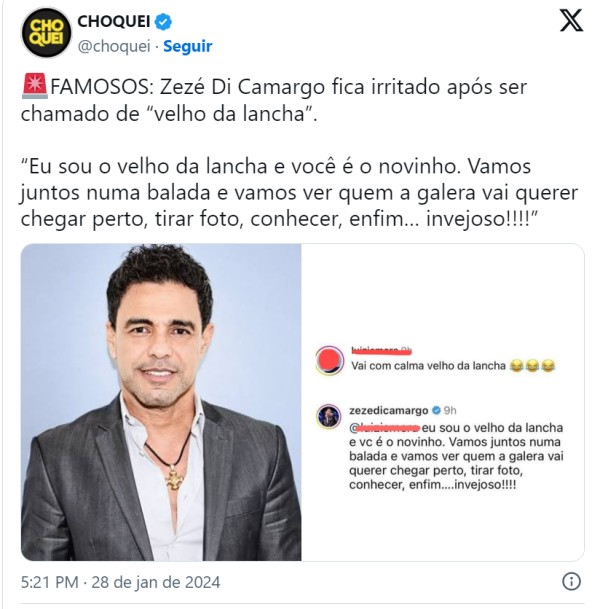Follow the account via Seguir

[x=188, y=46]
